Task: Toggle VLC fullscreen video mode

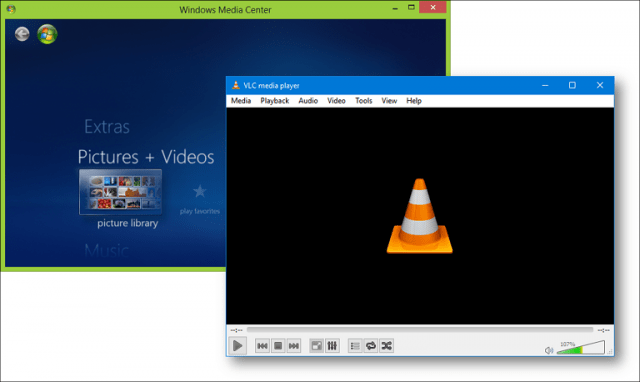Action: pos(316,346)
